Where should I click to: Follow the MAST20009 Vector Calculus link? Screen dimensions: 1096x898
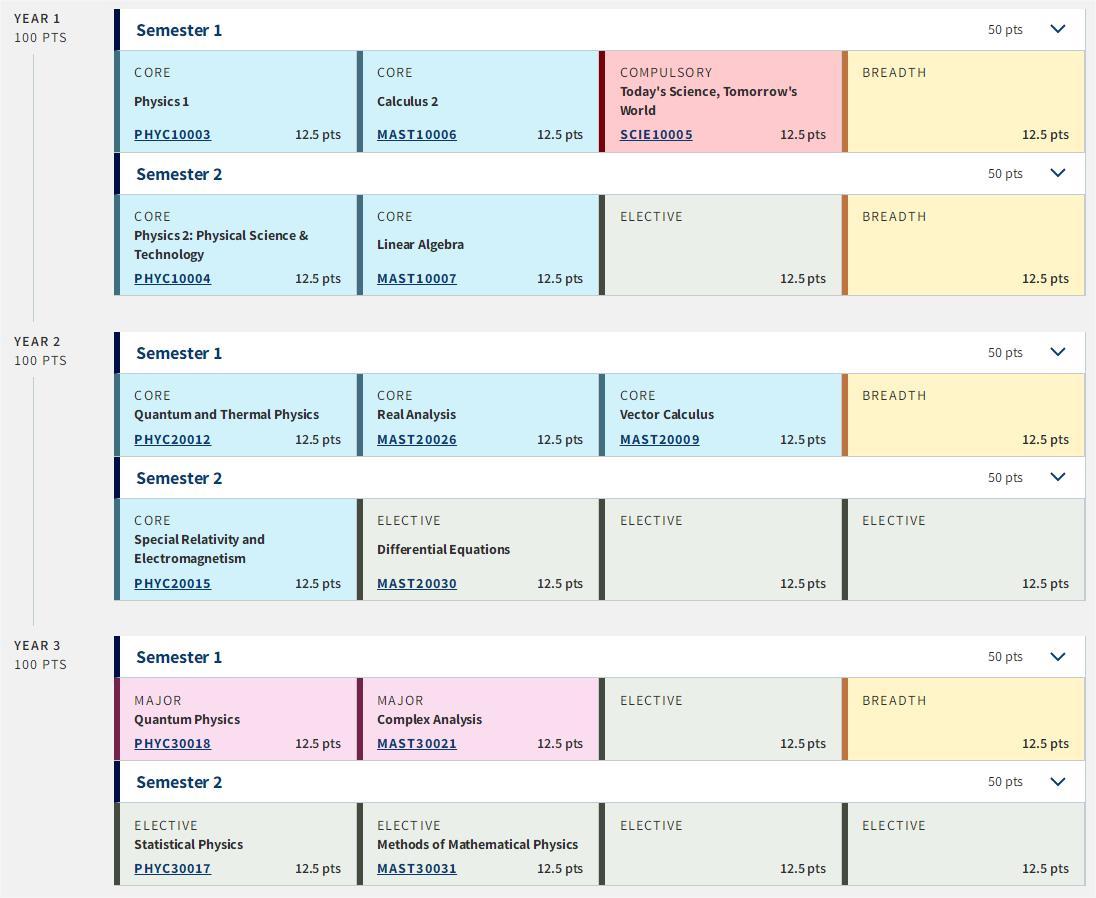pos(659,440)
